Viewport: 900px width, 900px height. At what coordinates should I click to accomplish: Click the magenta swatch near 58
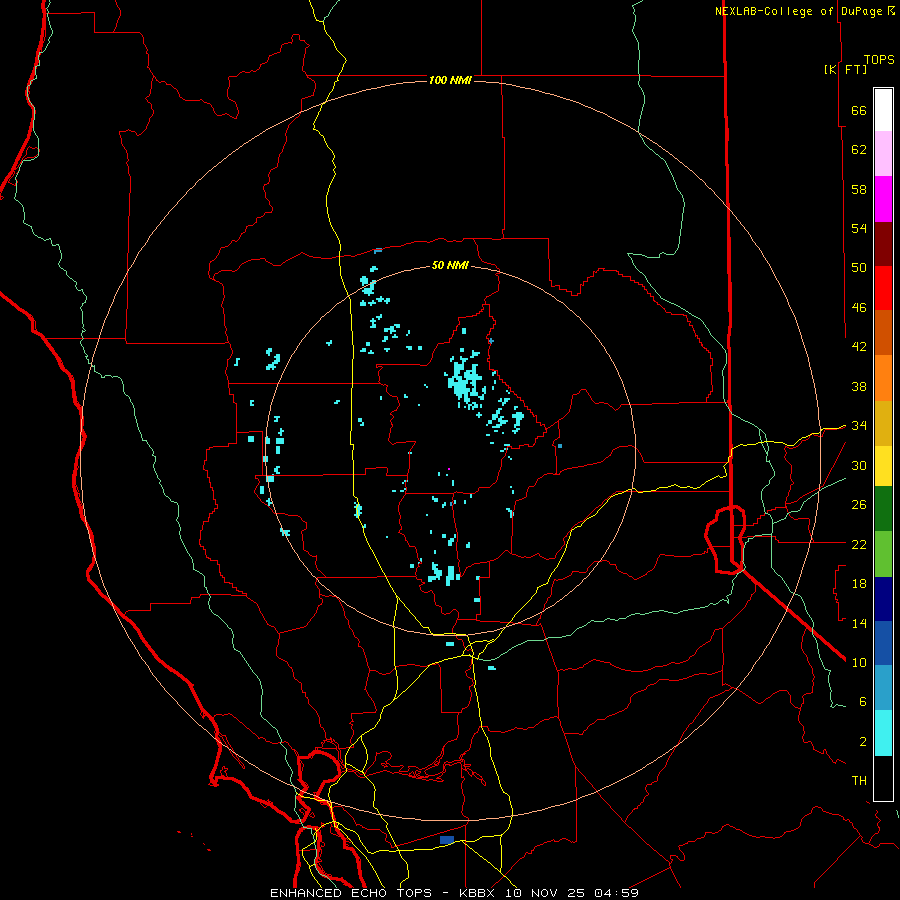tap(883, 199)
